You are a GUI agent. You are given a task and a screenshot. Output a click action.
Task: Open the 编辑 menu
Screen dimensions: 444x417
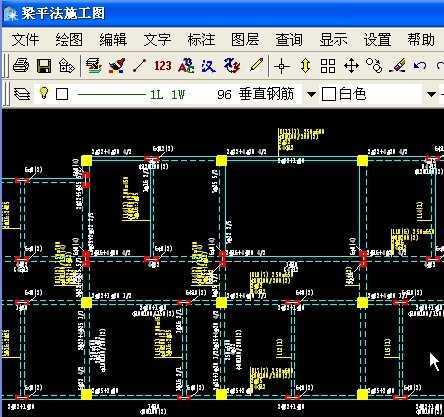[113, 40]
